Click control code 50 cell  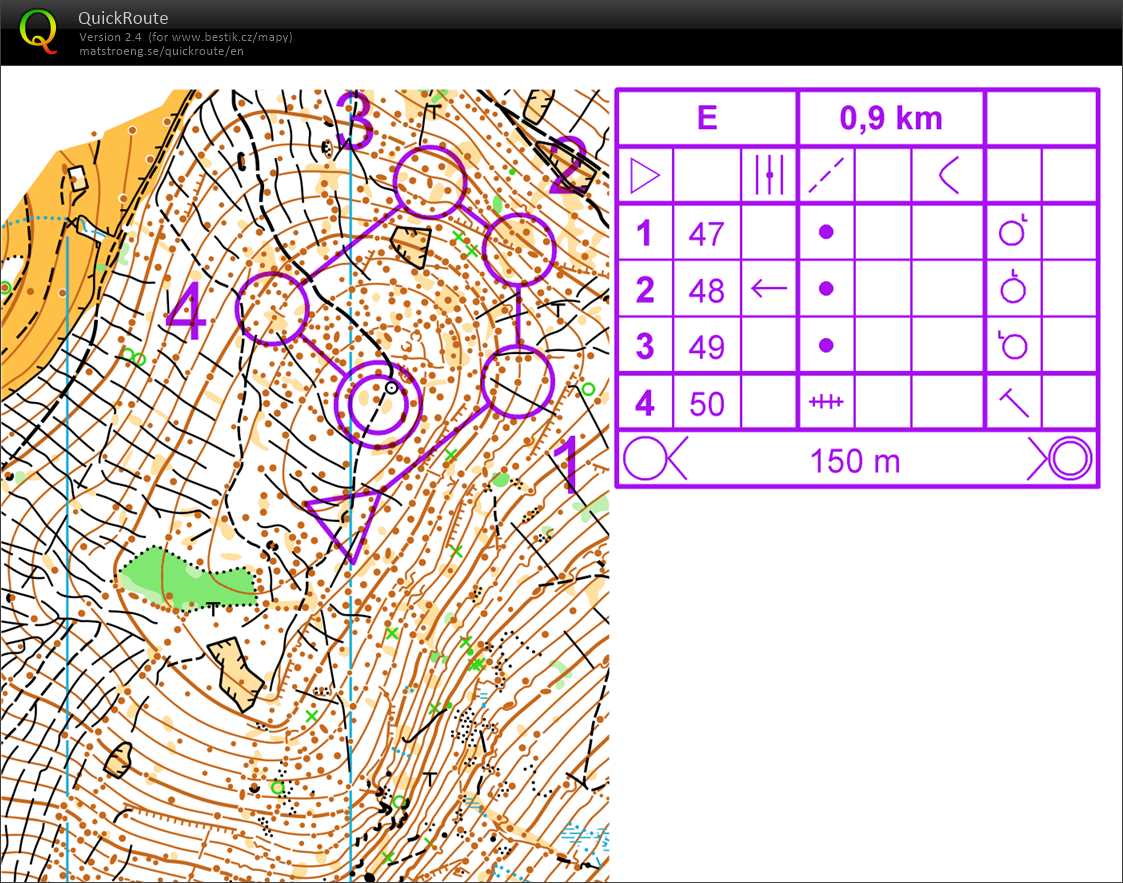click(706, 403)
